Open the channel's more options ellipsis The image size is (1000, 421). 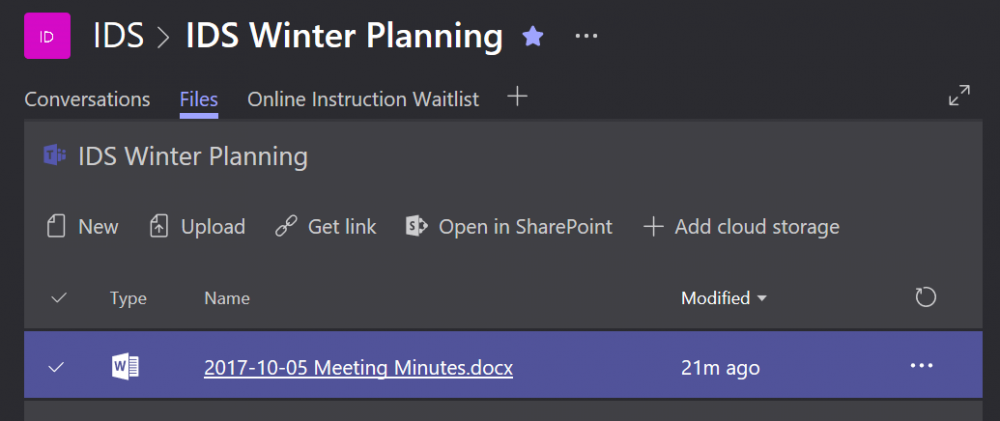pos(586,36)
